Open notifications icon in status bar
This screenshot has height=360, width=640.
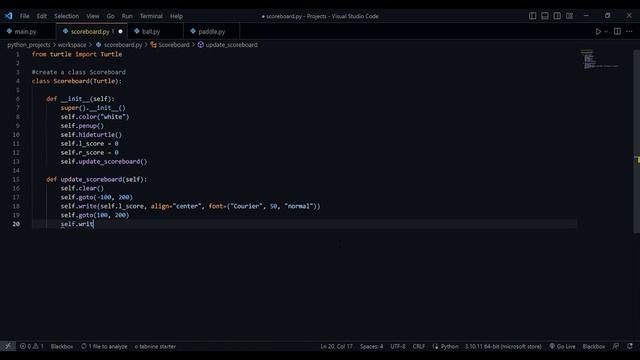pyautogui.click(x=630, y=346)
